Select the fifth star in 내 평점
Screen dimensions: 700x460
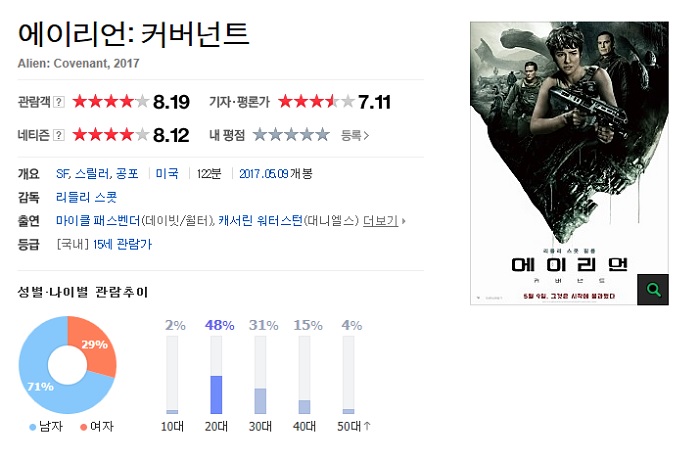point(322,134)
